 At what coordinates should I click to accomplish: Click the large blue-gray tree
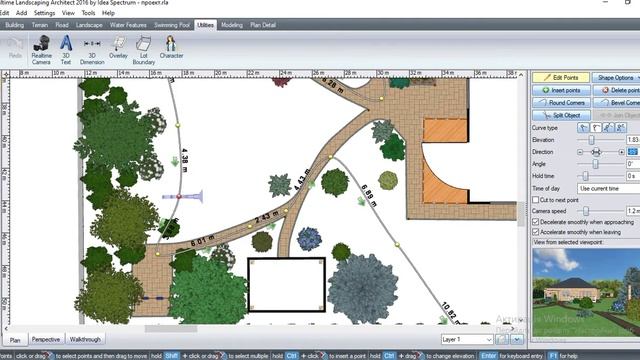[362, 289]
